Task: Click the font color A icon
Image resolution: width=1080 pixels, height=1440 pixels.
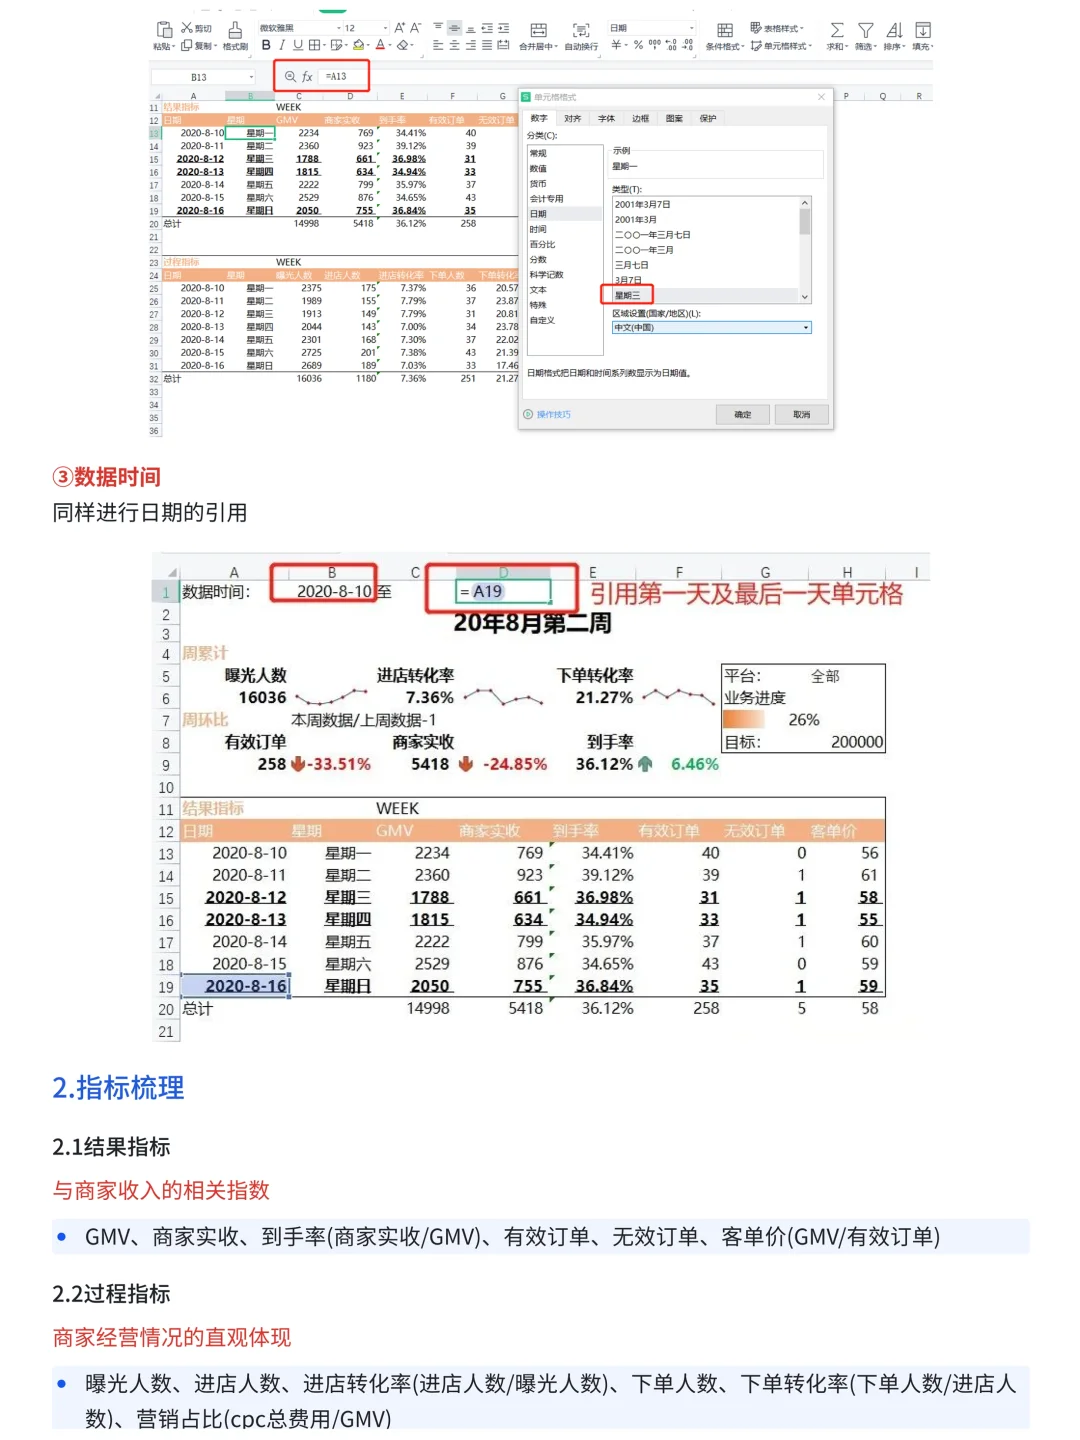Action: pyautogui.click(x=380, y=45)
